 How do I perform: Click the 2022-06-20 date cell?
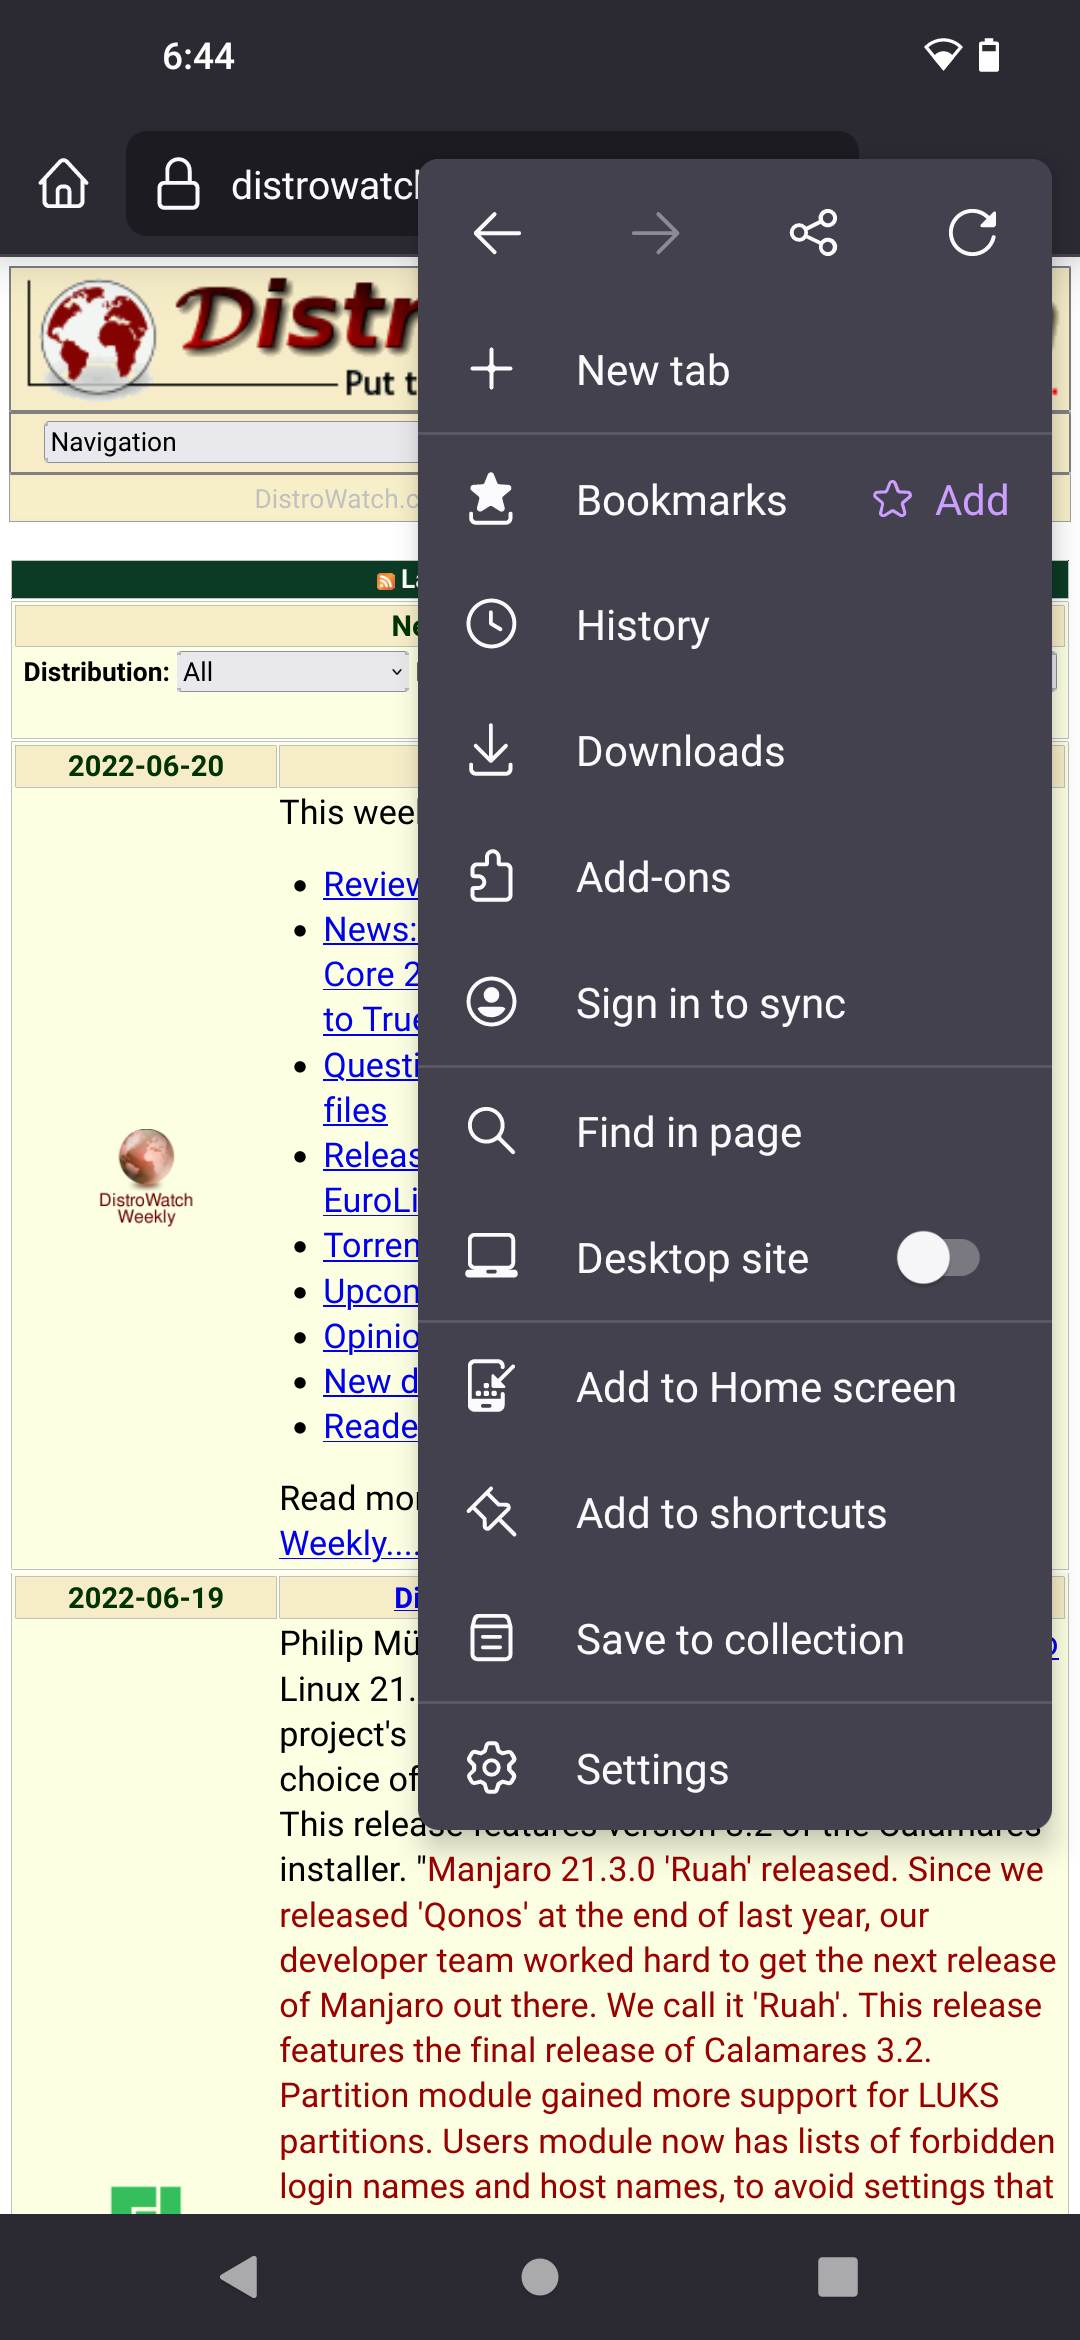pyautogui.click(x=146, y=766)
